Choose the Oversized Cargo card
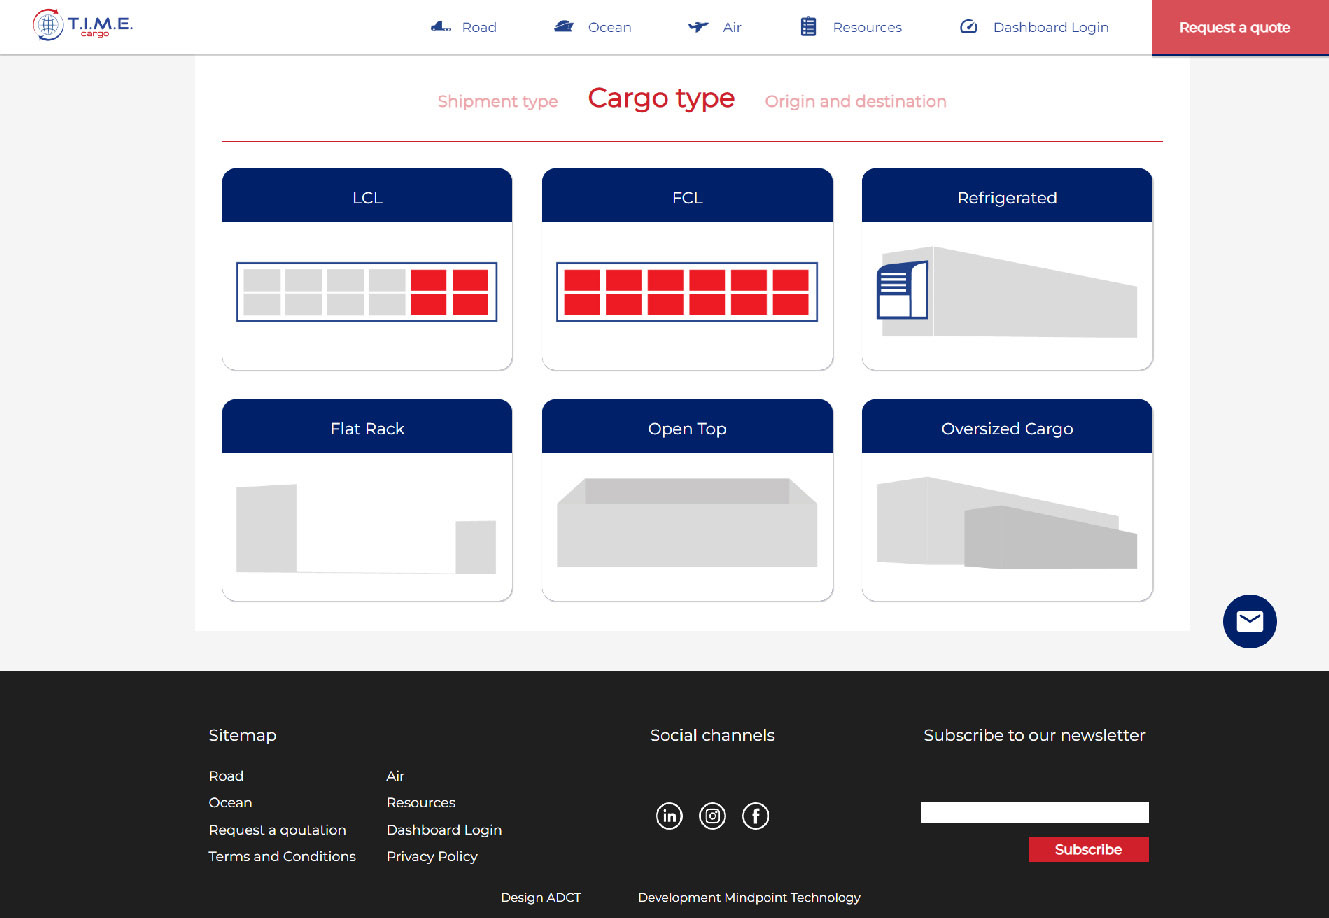Image resolution: width=1329 pixels, height=918 pixels. 1007,500
